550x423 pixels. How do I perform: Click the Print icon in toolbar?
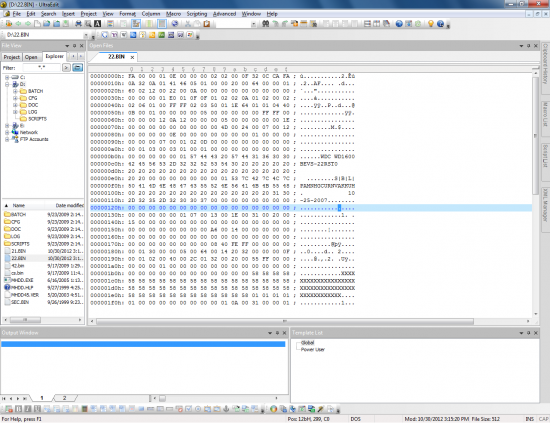click(79, 24)
